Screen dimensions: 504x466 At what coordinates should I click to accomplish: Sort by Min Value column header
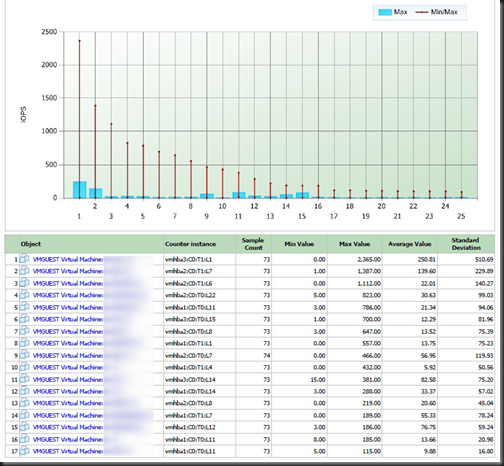pos(299,244)
